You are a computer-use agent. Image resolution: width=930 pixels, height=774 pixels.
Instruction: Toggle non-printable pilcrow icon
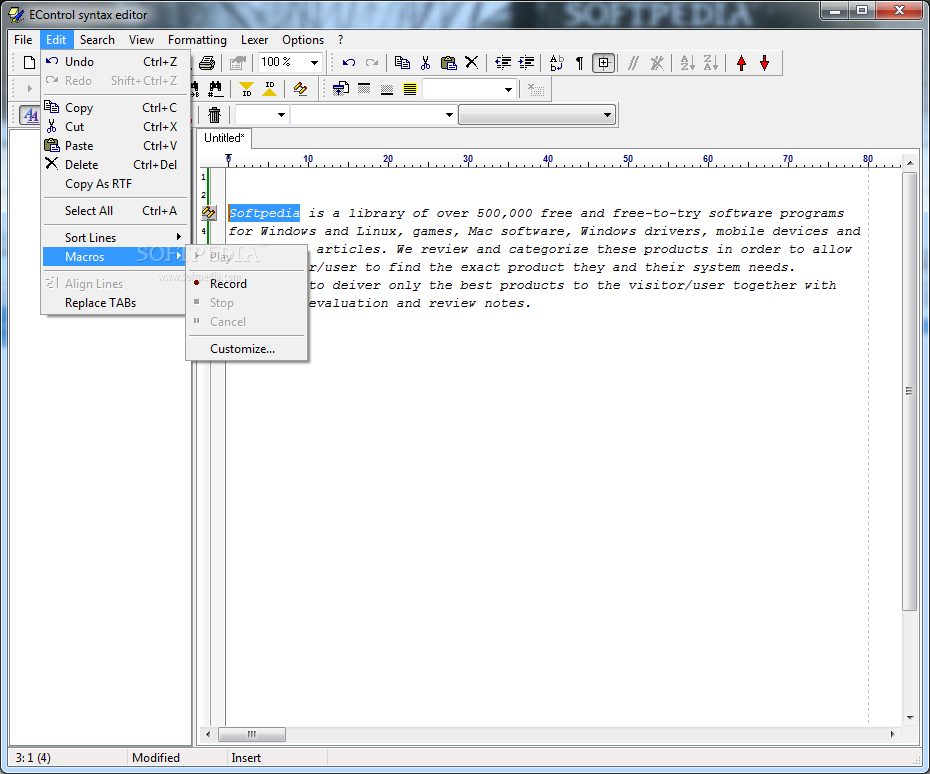pyautogui.click(x=579, y=62)
